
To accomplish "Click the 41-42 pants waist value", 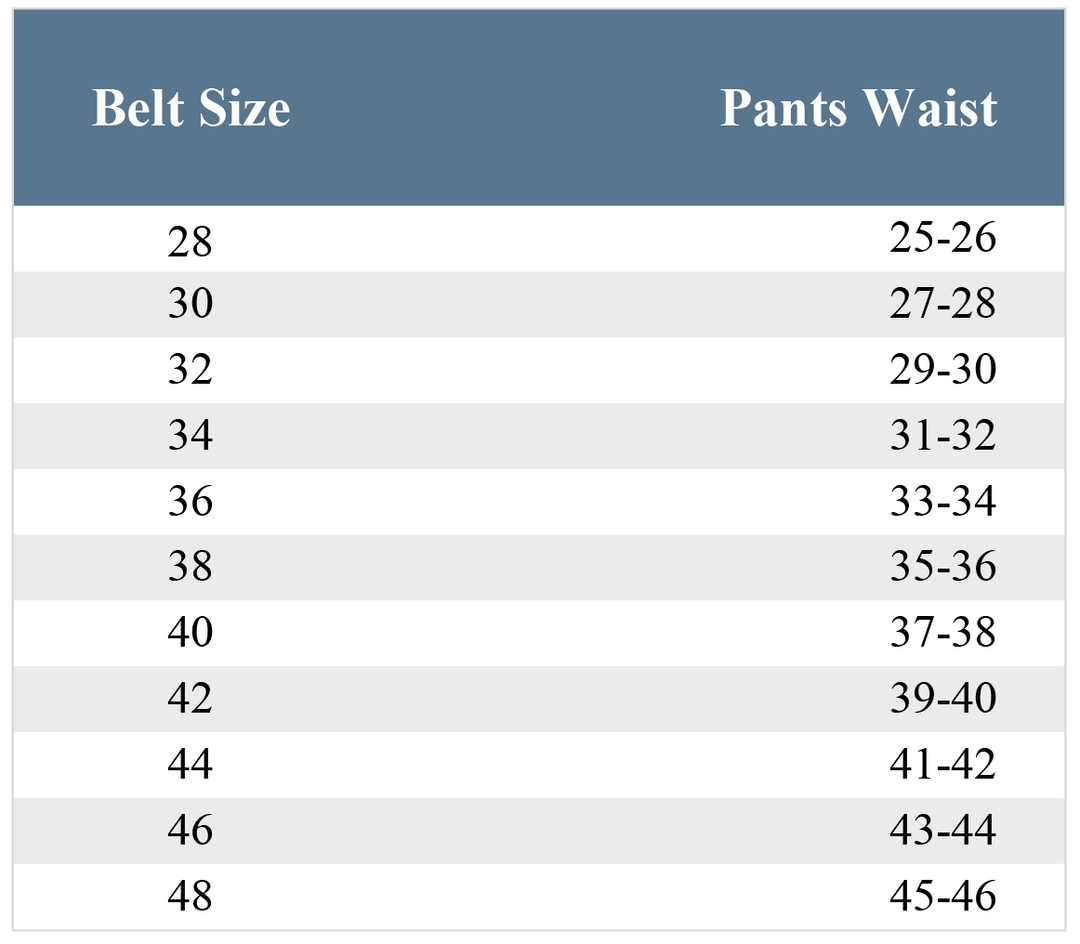I will (x=943, y=764).
